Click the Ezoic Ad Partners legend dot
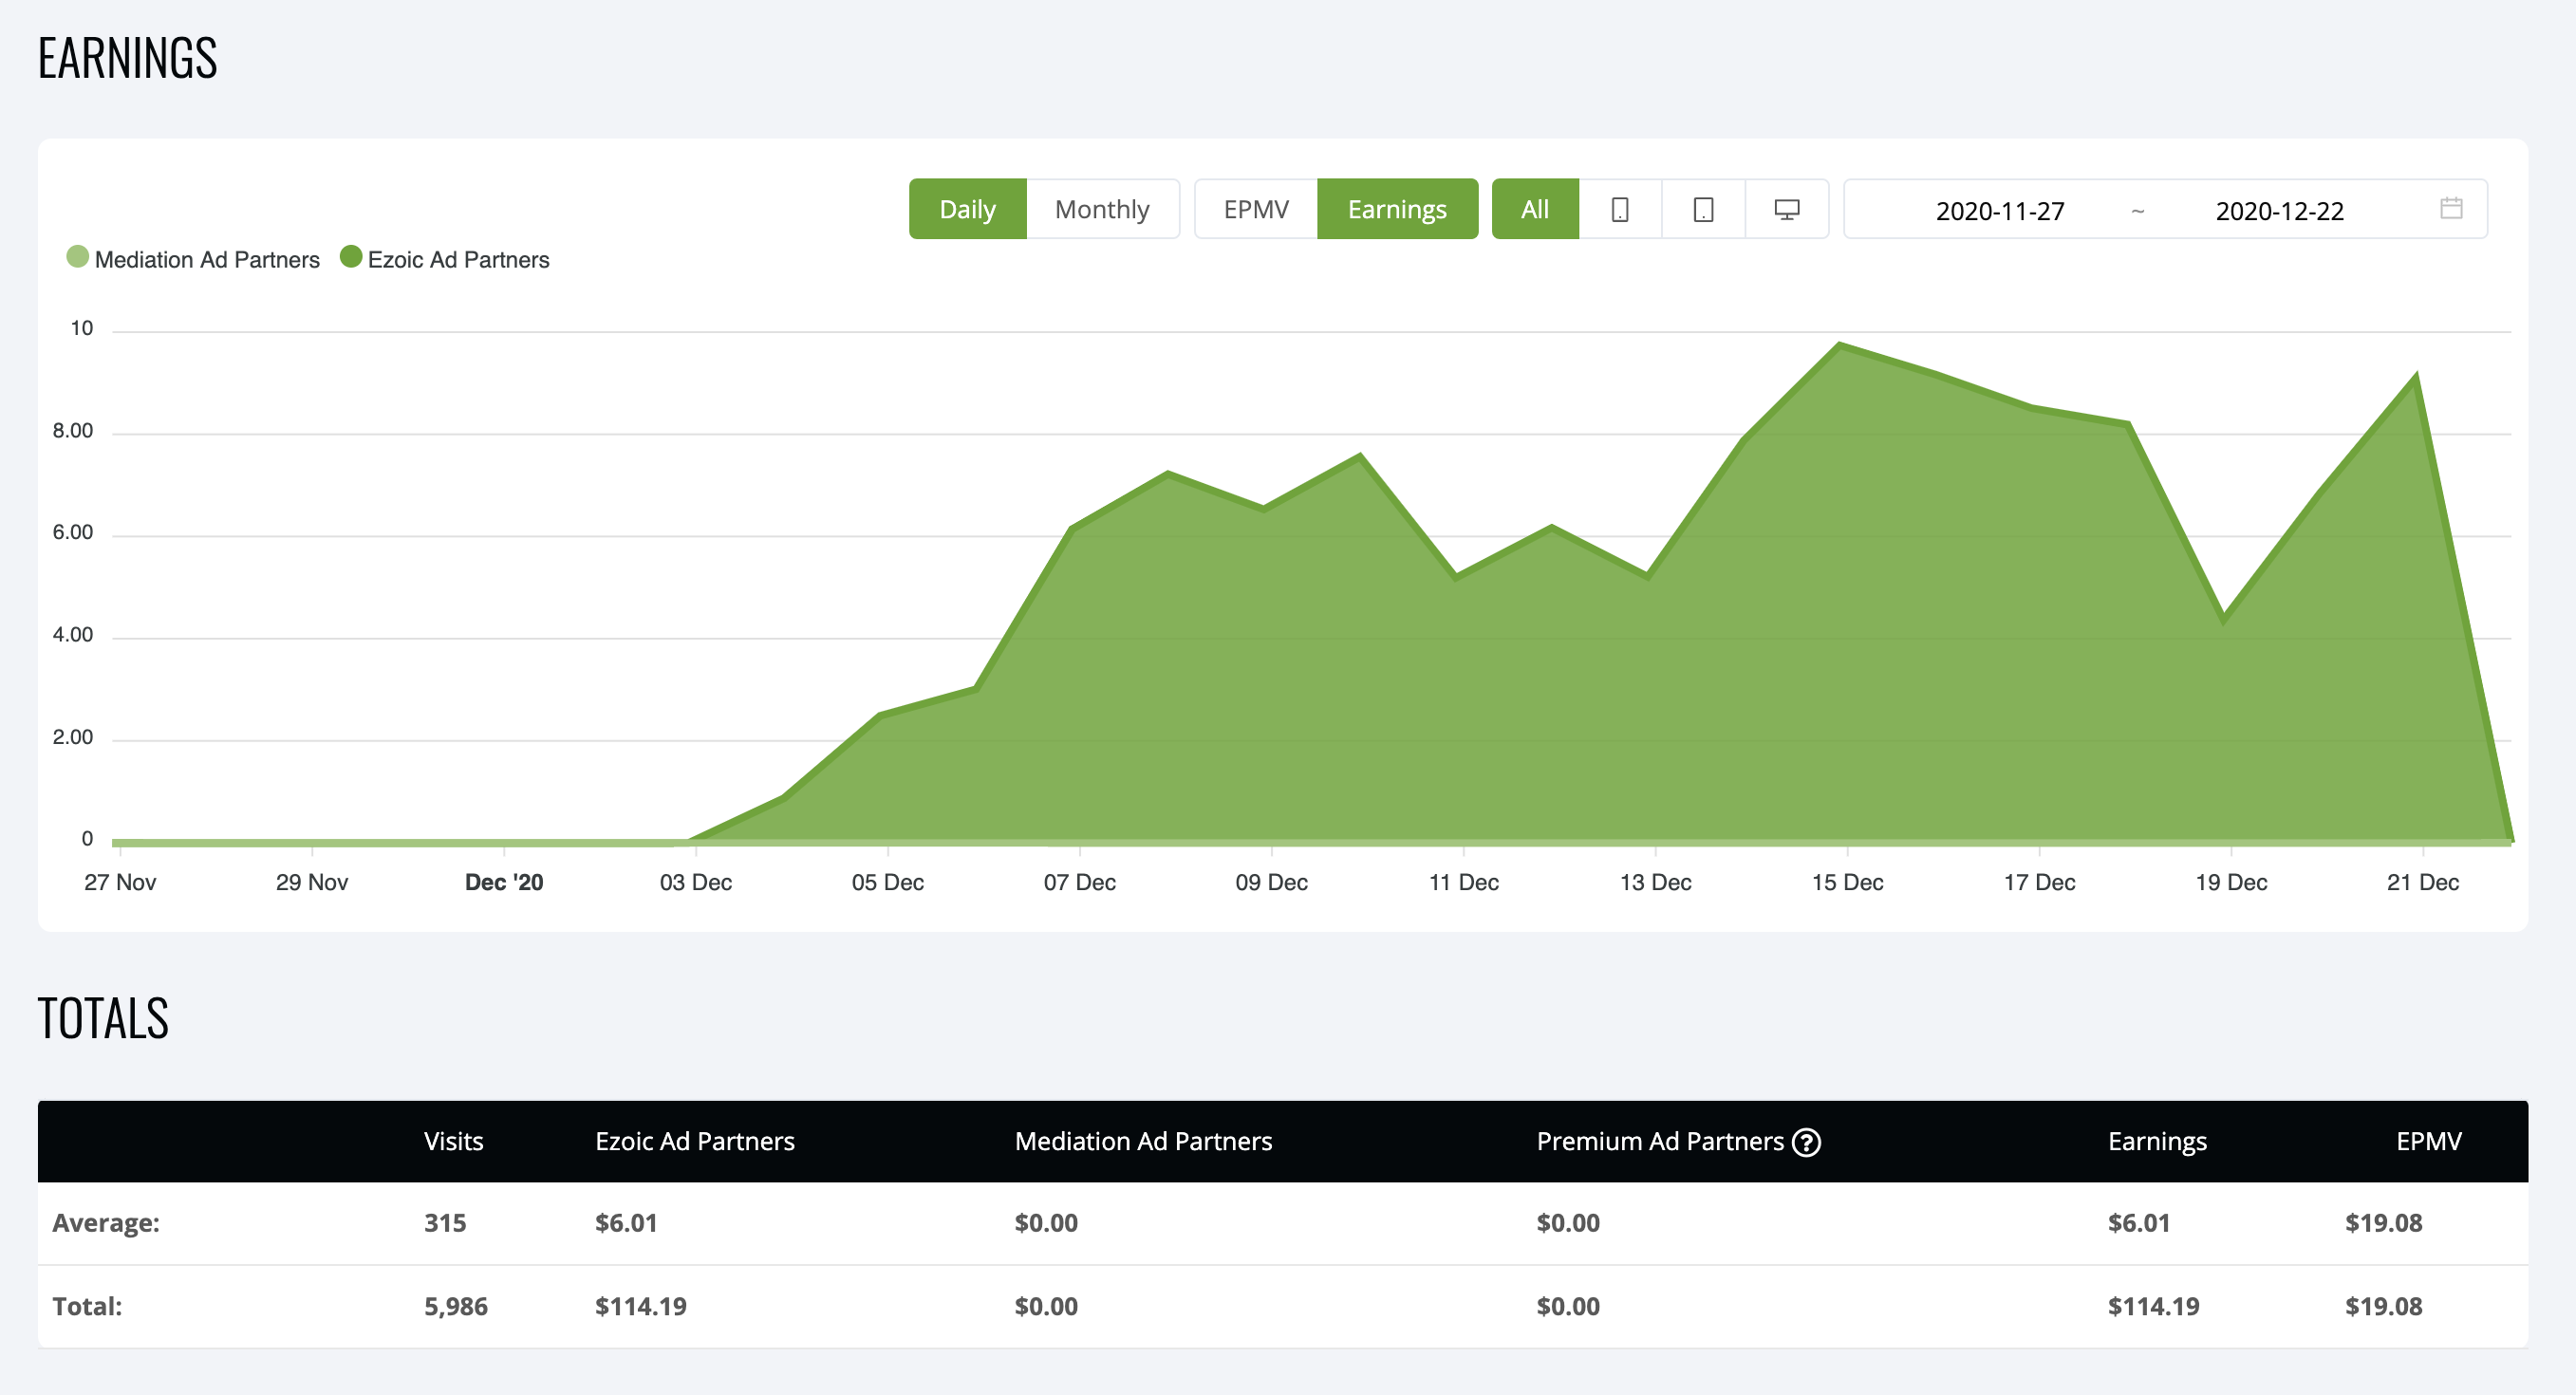 pyautogui.click(x=351, y=257)
